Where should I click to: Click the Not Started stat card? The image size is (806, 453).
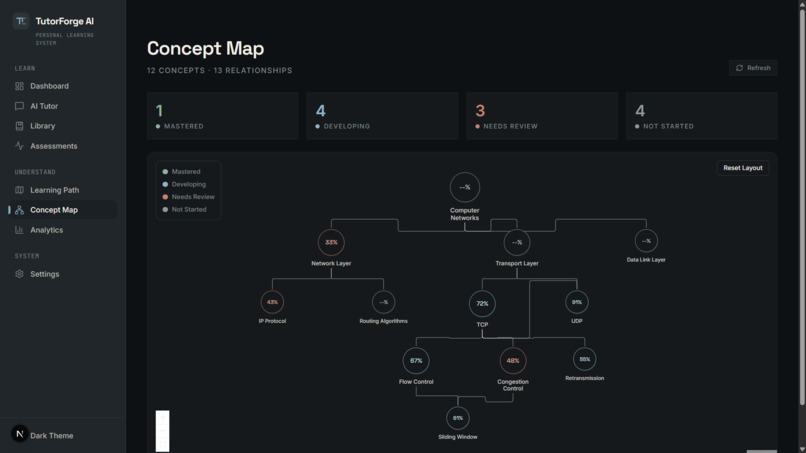point(702,116)
